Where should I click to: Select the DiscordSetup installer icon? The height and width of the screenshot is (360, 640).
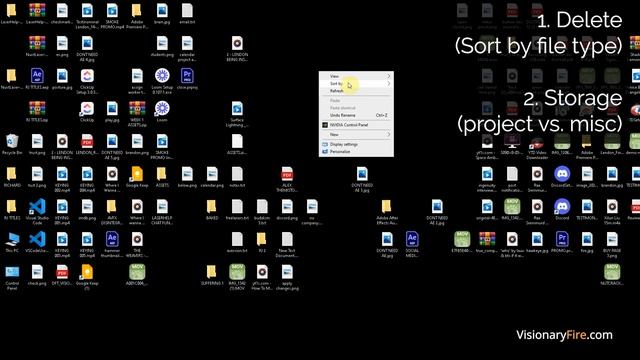pos(562,178)
